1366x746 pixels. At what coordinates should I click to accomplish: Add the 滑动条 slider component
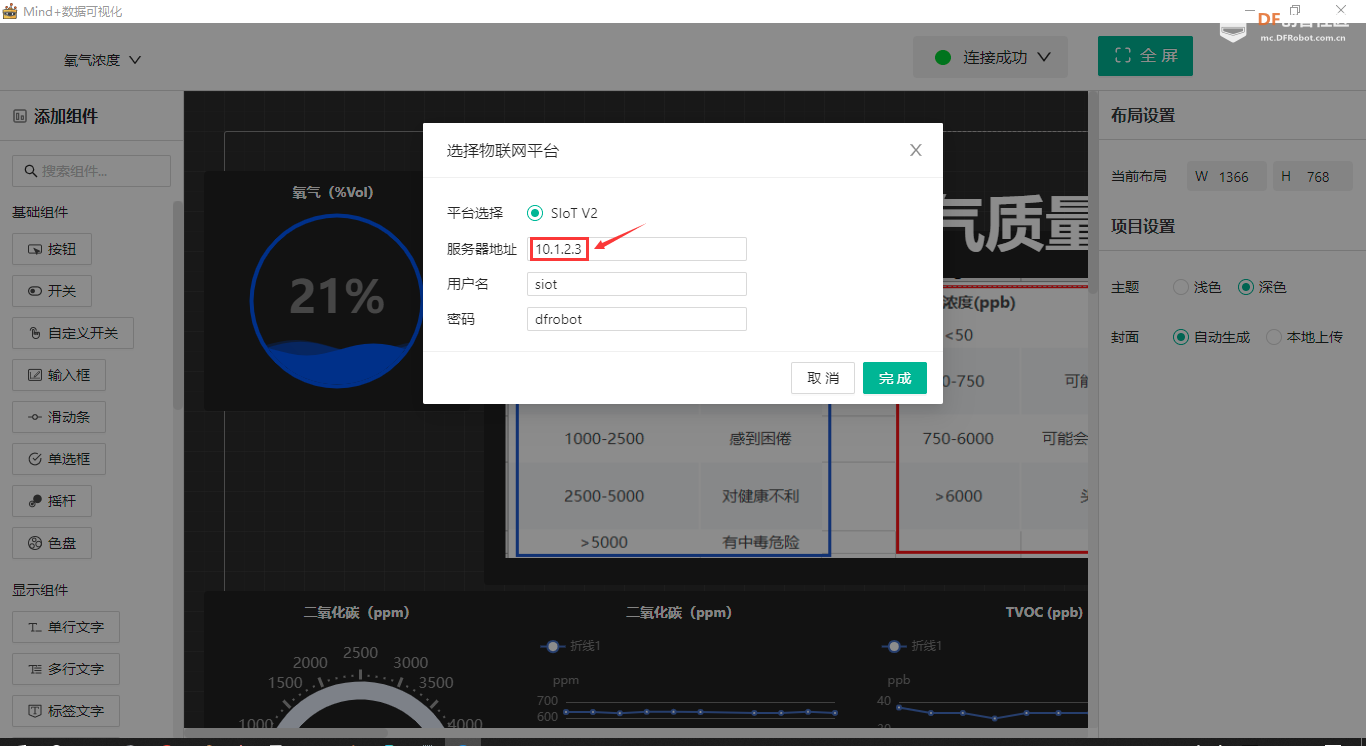click(x=59, y=417)
